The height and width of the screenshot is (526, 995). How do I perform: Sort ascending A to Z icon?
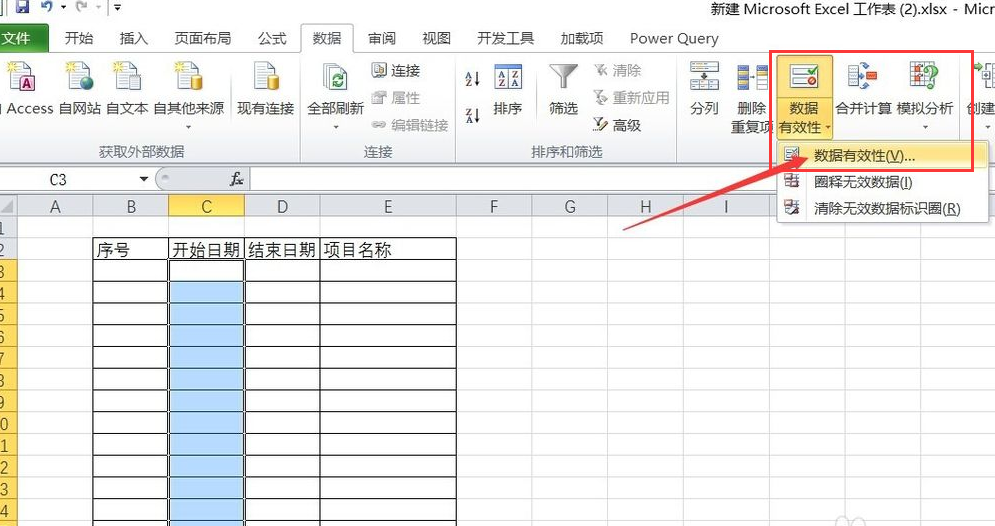tap(473, 79)
